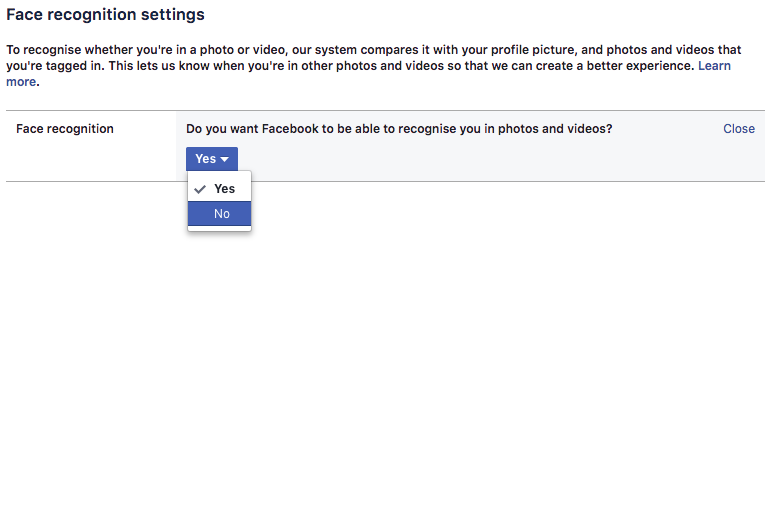Choose the checked Yes menu option
This screenshot has height=513, width=769.
click(x=224, y=188)
